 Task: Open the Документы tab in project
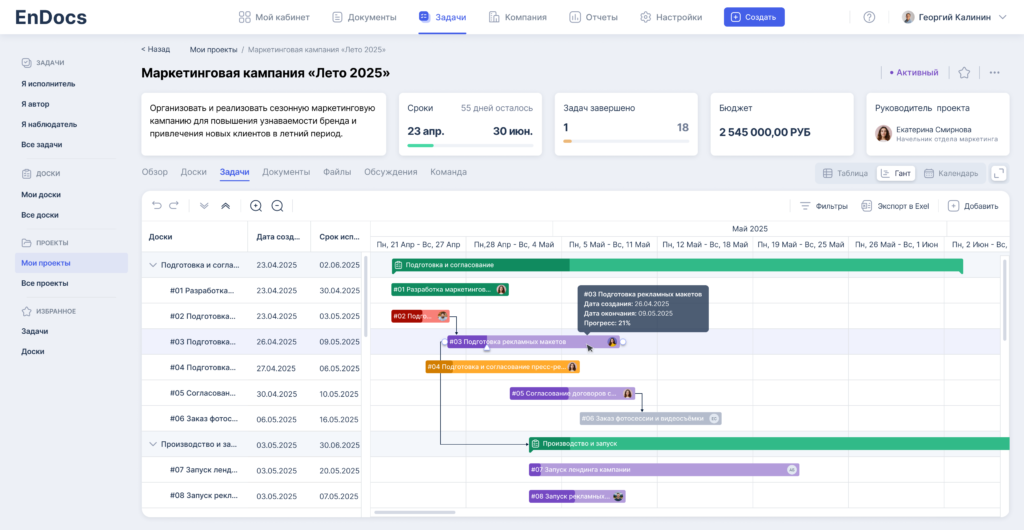(286, 172)
